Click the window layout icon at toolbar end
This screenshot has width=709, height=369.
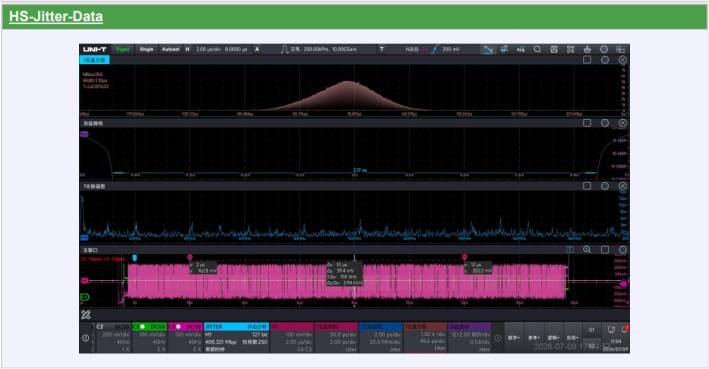point(620,49)
